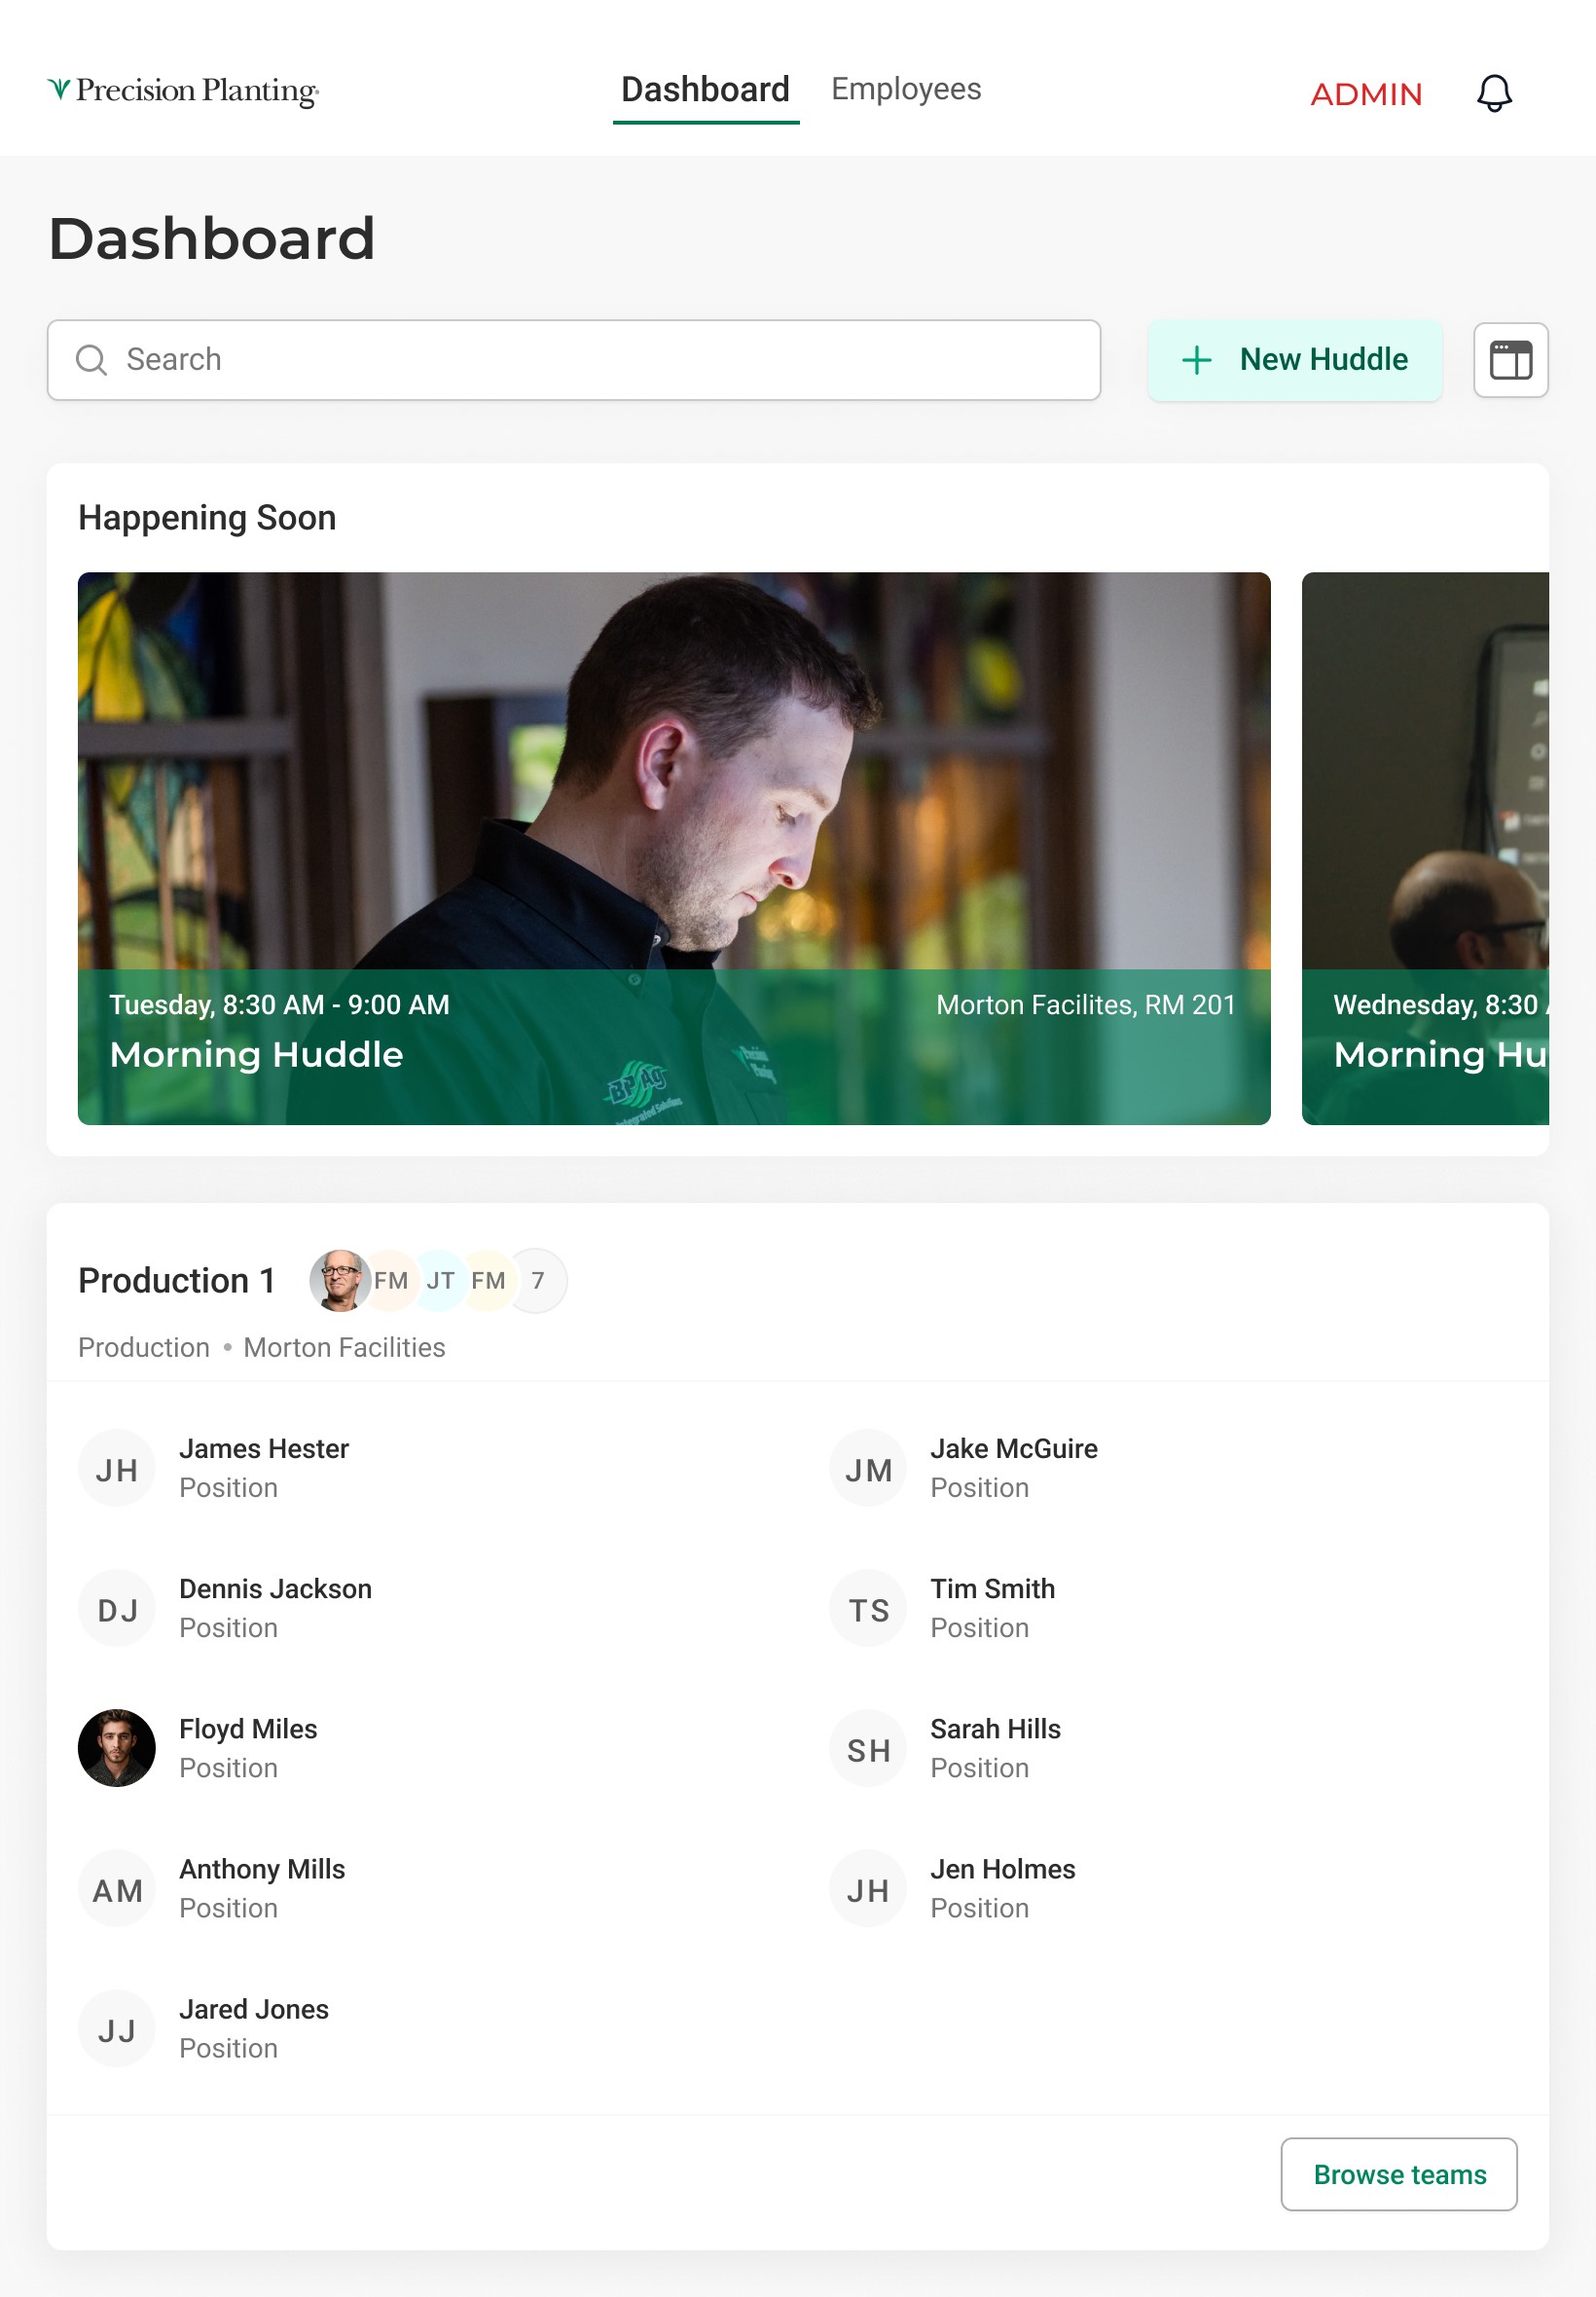
Task: Select the name Jen Holmes
Action: 1003,1869
